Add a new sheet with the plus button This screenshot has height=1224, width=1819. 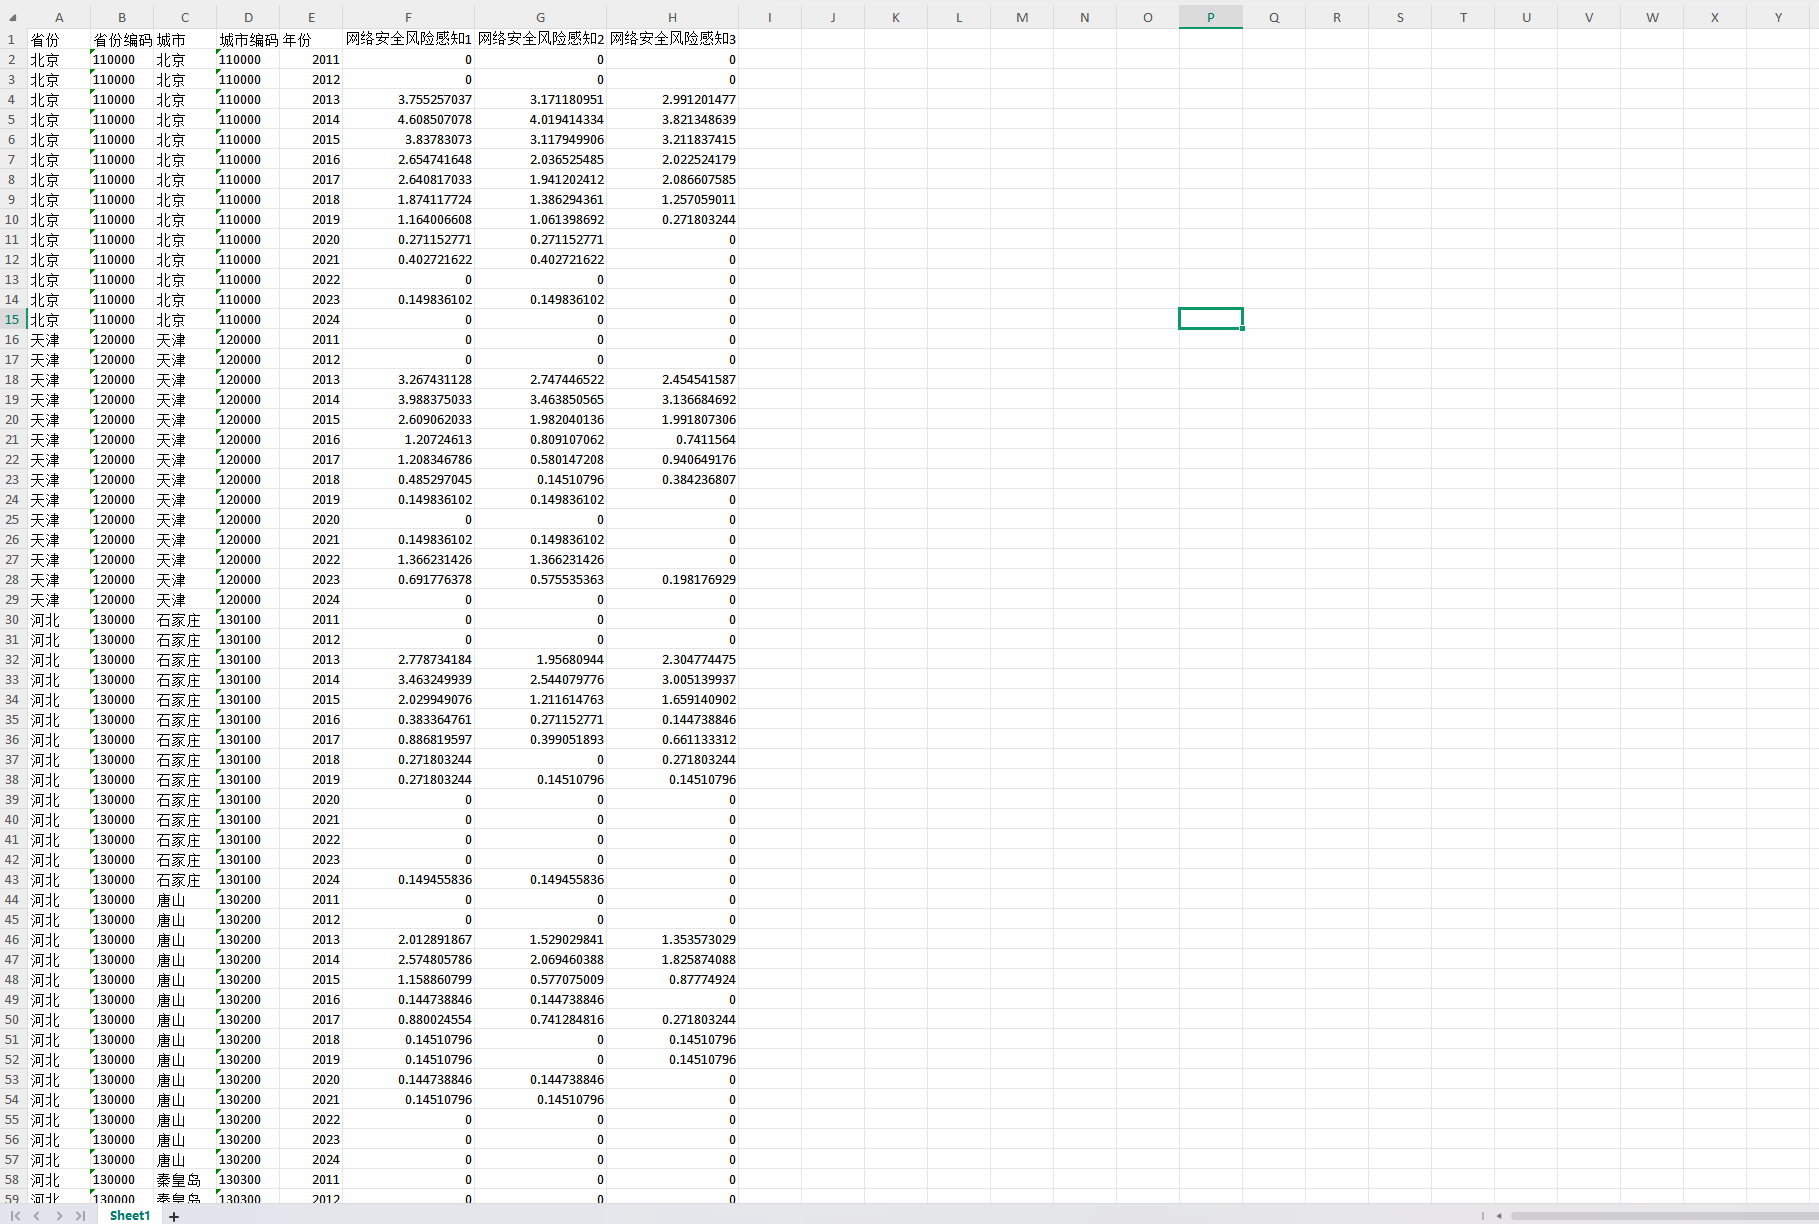pos(174,1216)
